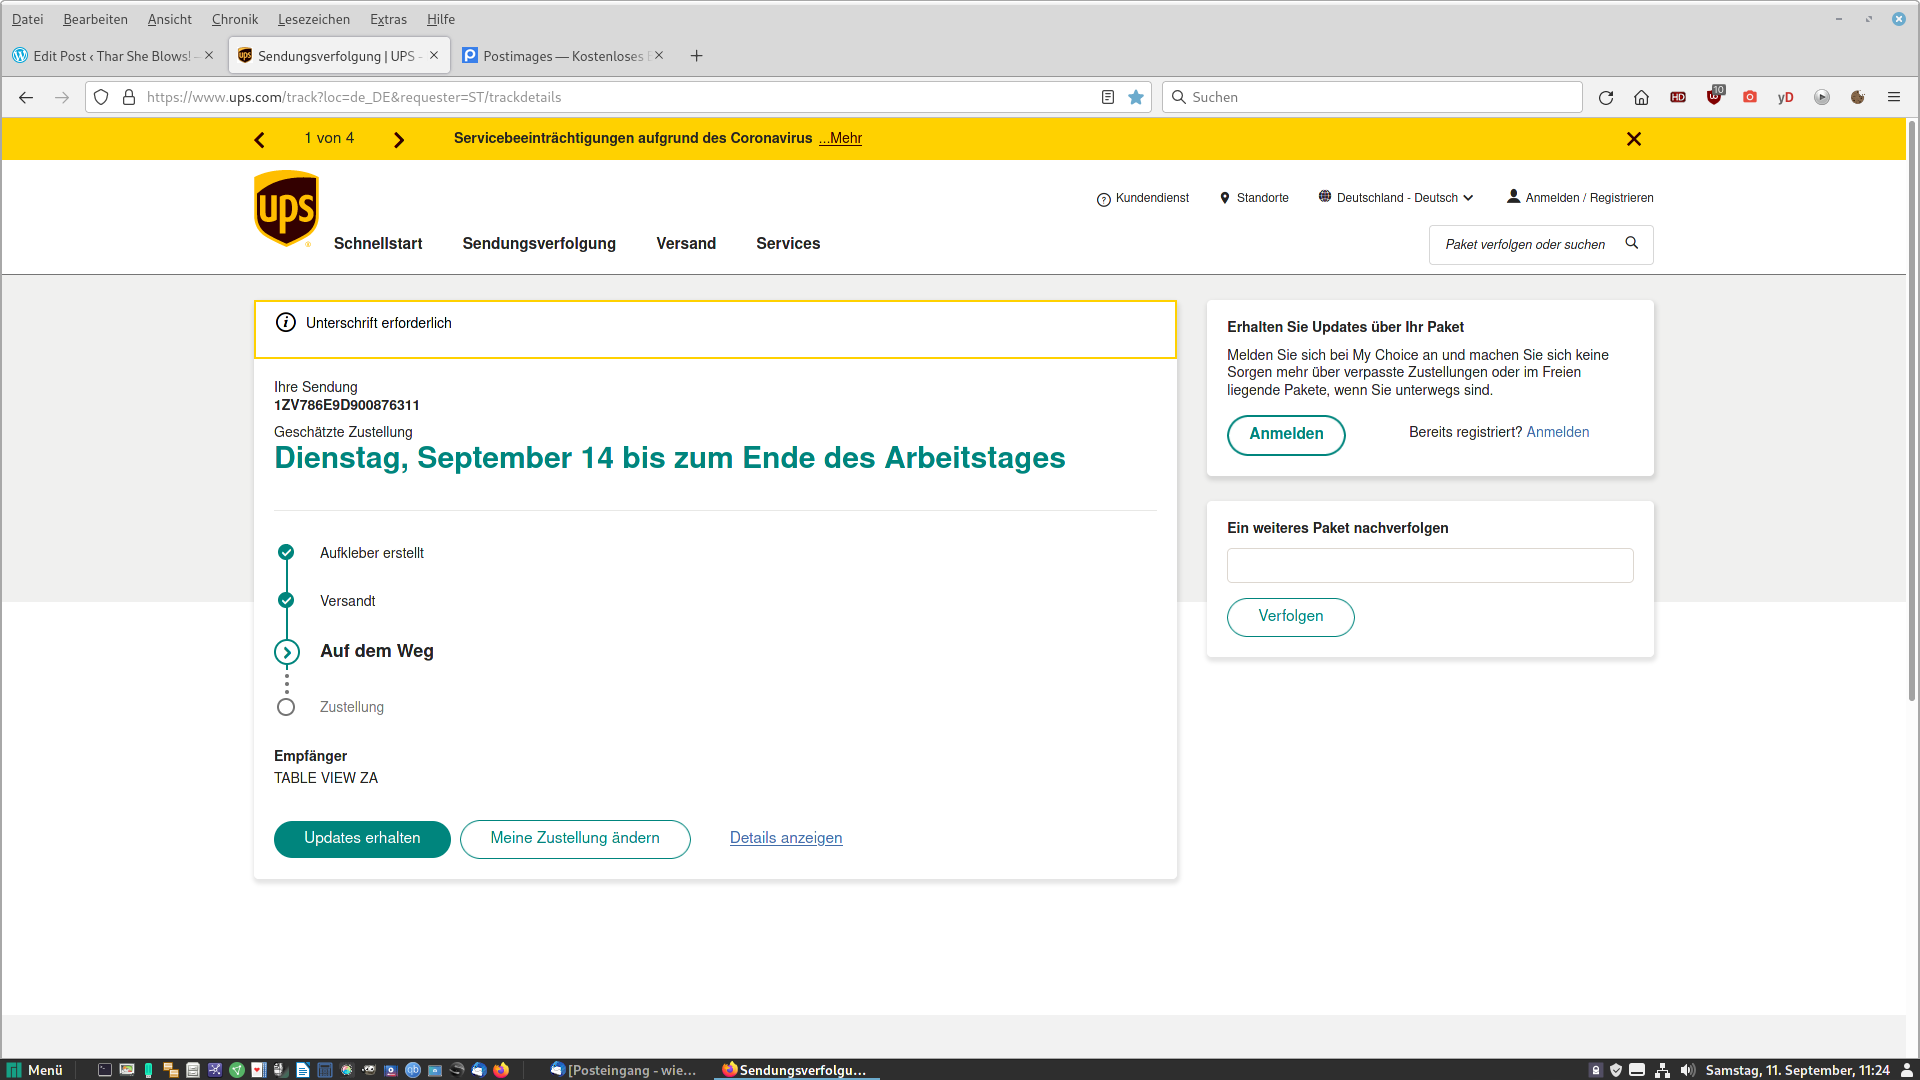Image resolution: width=1920 pixels, height=1080 pixels.
Task: Show next alert banner message
Action: 399,140
